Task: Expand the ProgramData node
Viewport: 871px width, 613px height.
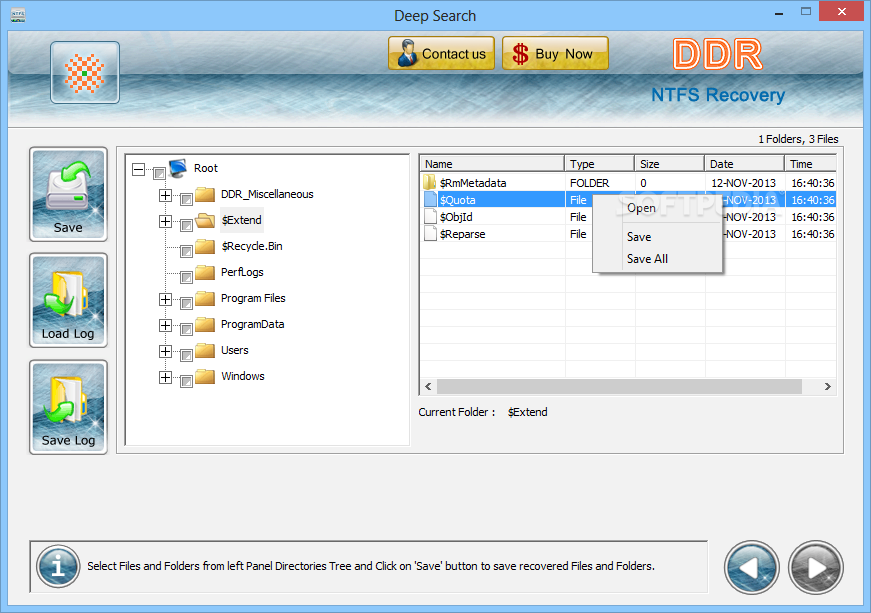Action: (165, 325)
